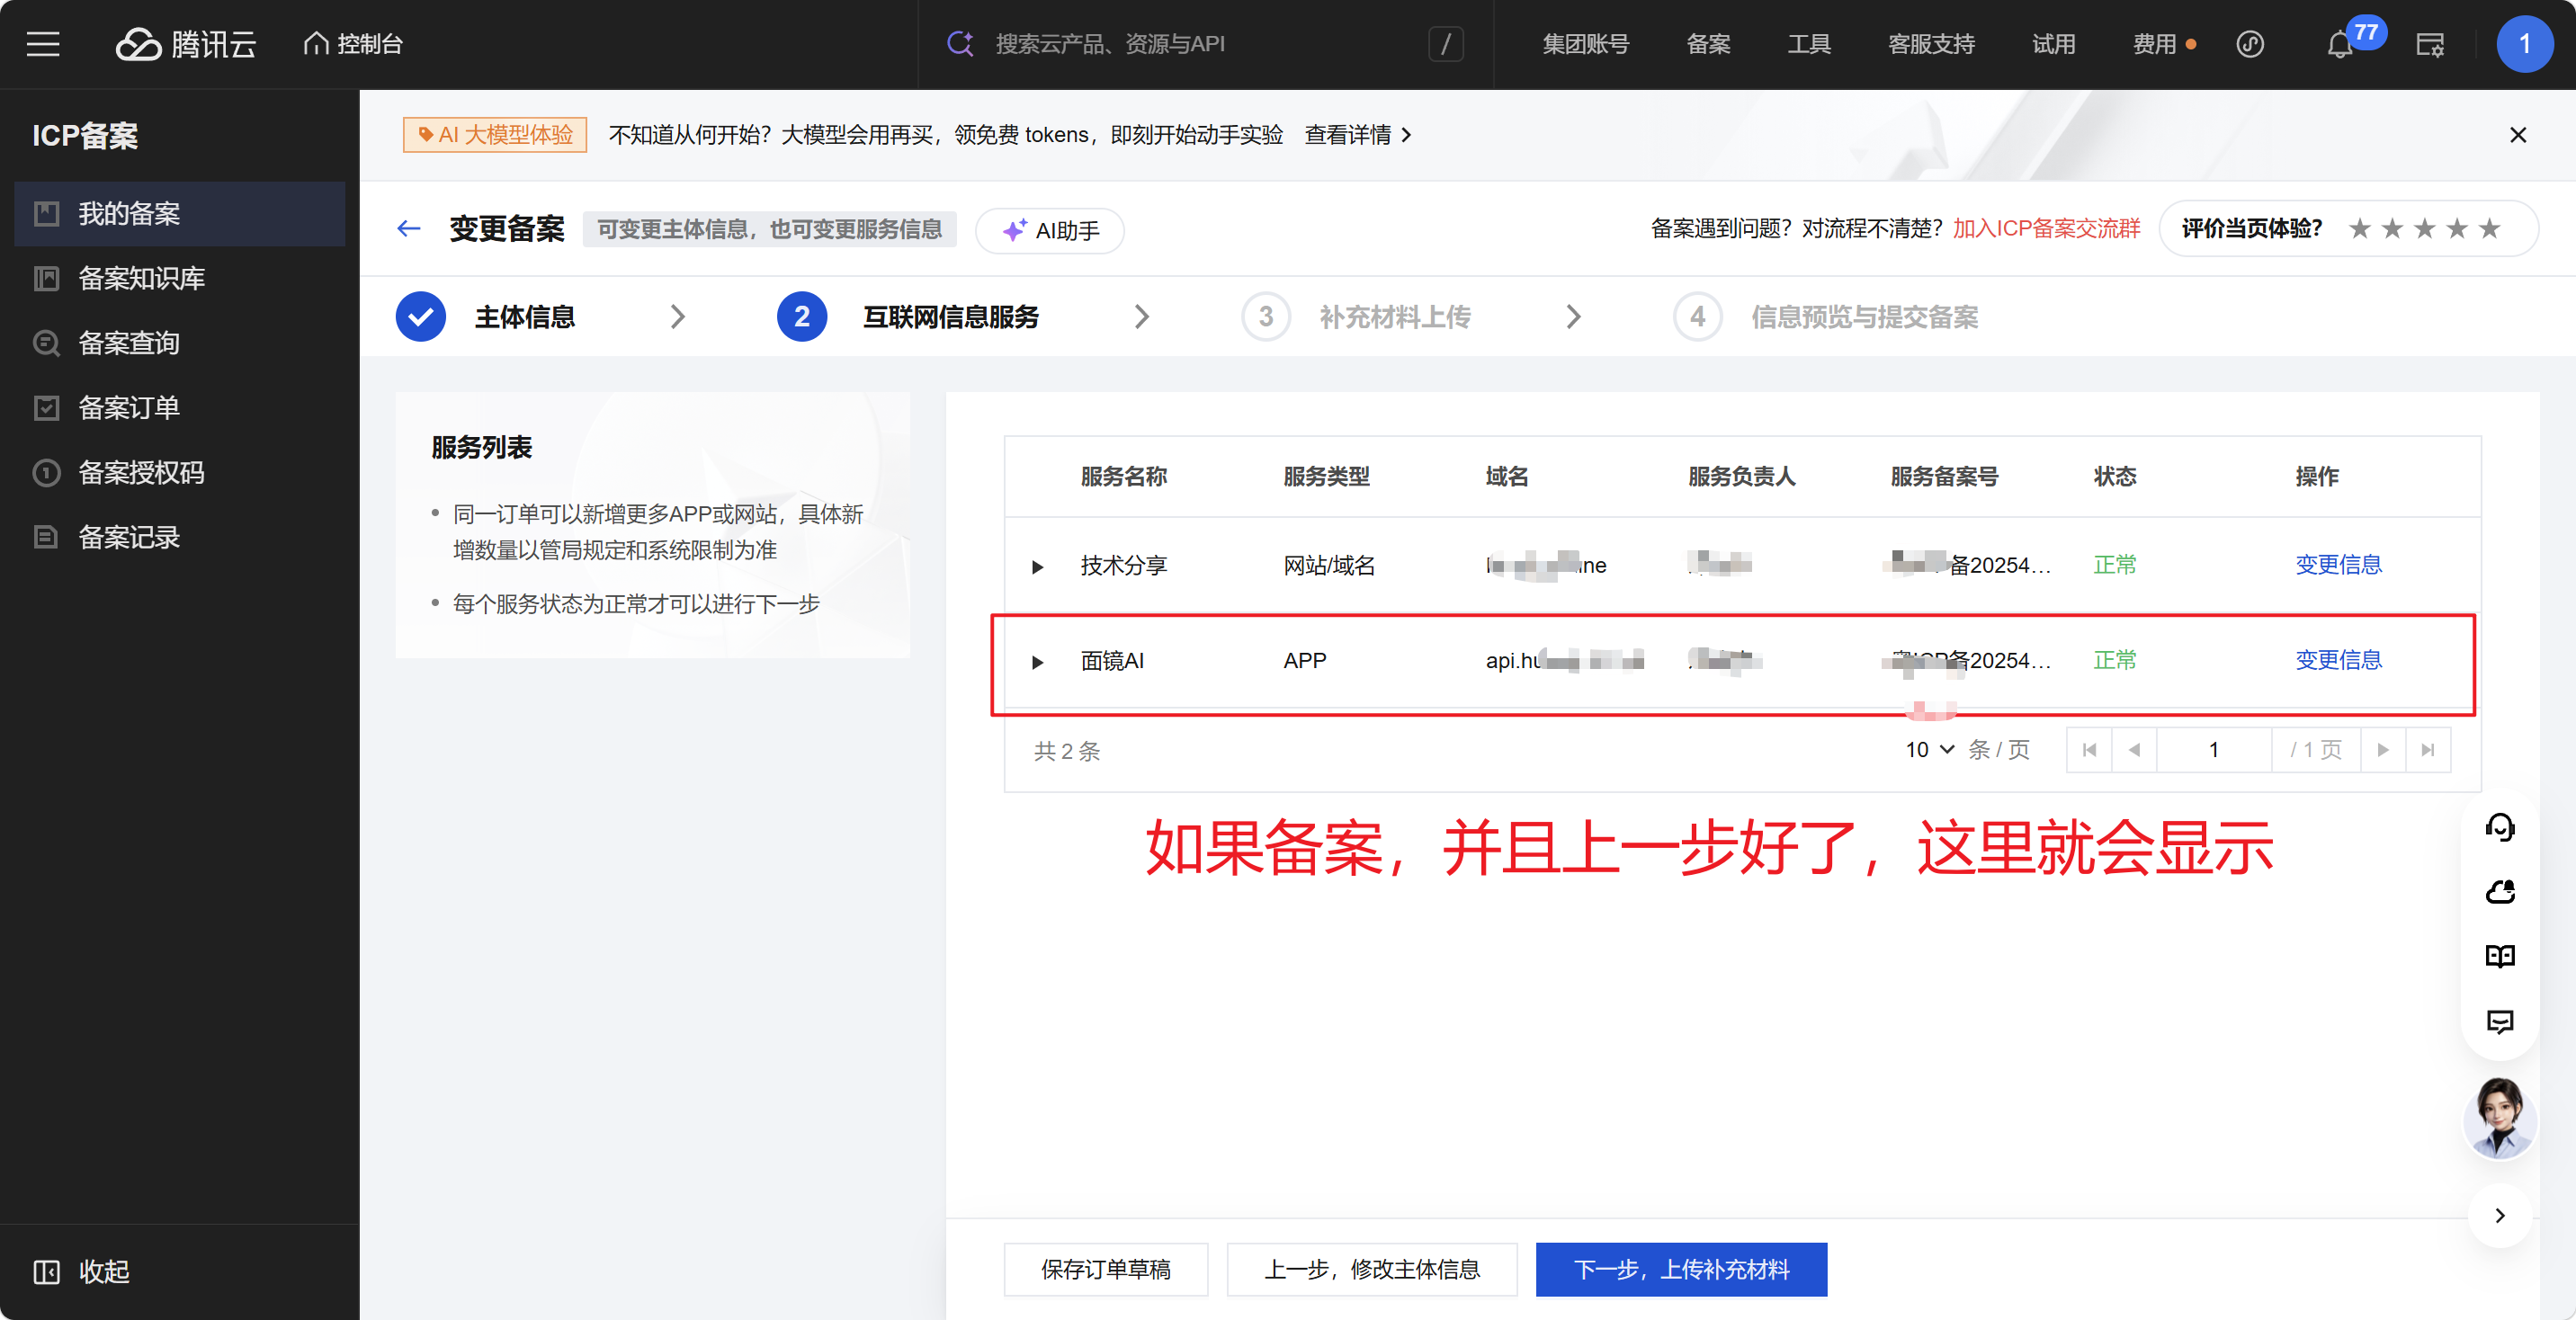Click 正常 status in the 技术分享 row
The width and height of the screenshot is (2576, 1320).
(x=2115, y=565)
